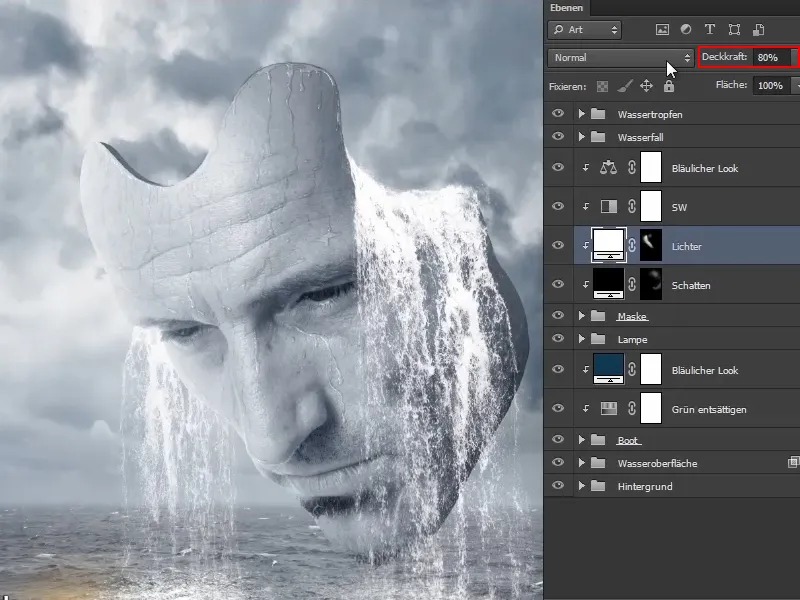
Task: Lock transparent pixels icon next to Fixieren
Action: click(x=602, y=86)
